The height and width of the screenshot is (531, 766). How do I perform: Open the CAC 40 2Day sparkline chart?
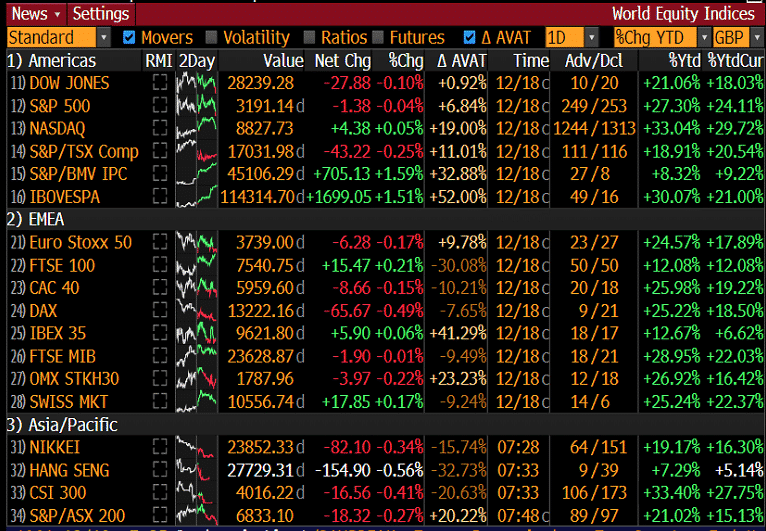[196, 287]
